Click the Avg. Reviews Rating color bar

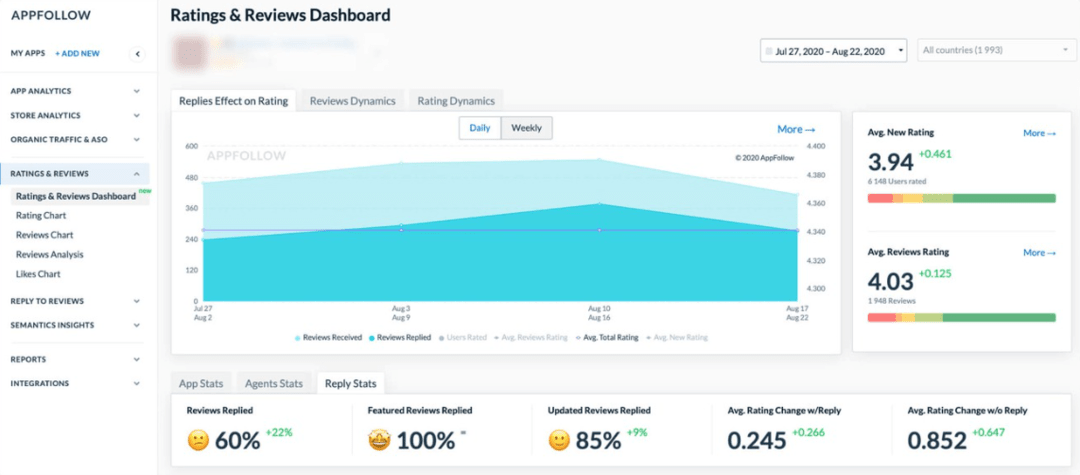[961, 317]
